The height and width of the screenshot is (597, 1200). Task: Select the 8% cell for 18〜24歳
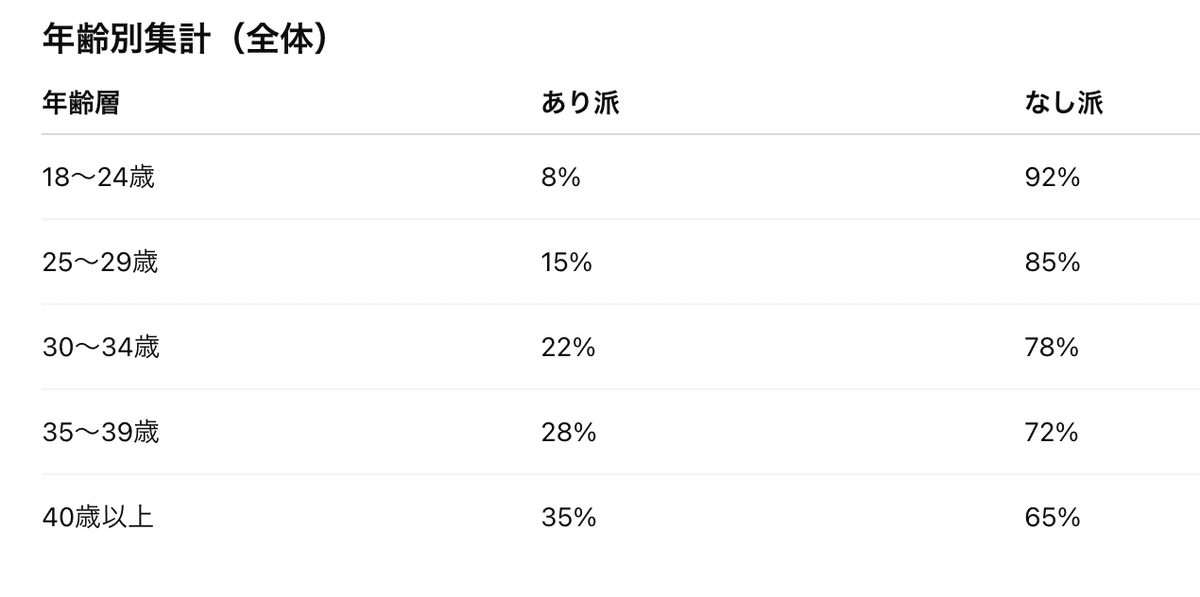coord(561,178)
